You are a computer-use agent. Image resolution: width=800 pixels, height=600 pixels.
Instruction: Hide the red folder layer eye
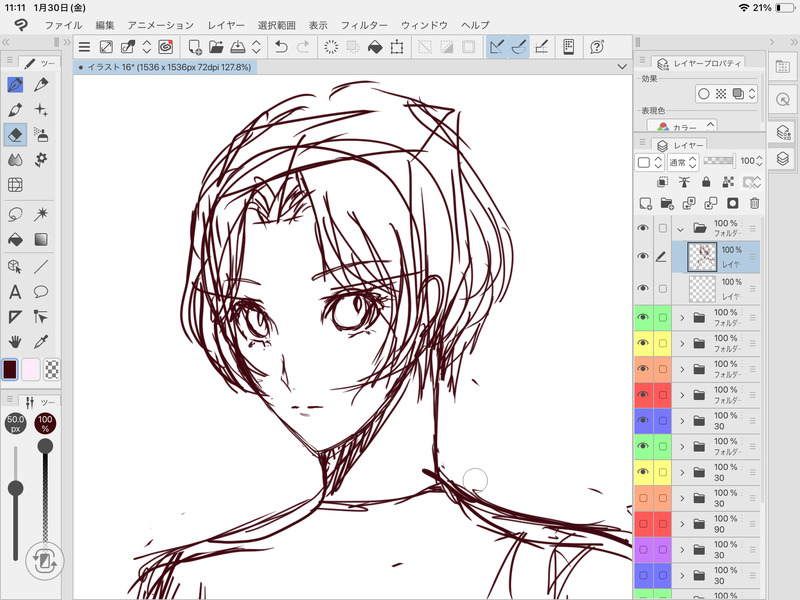643,394
